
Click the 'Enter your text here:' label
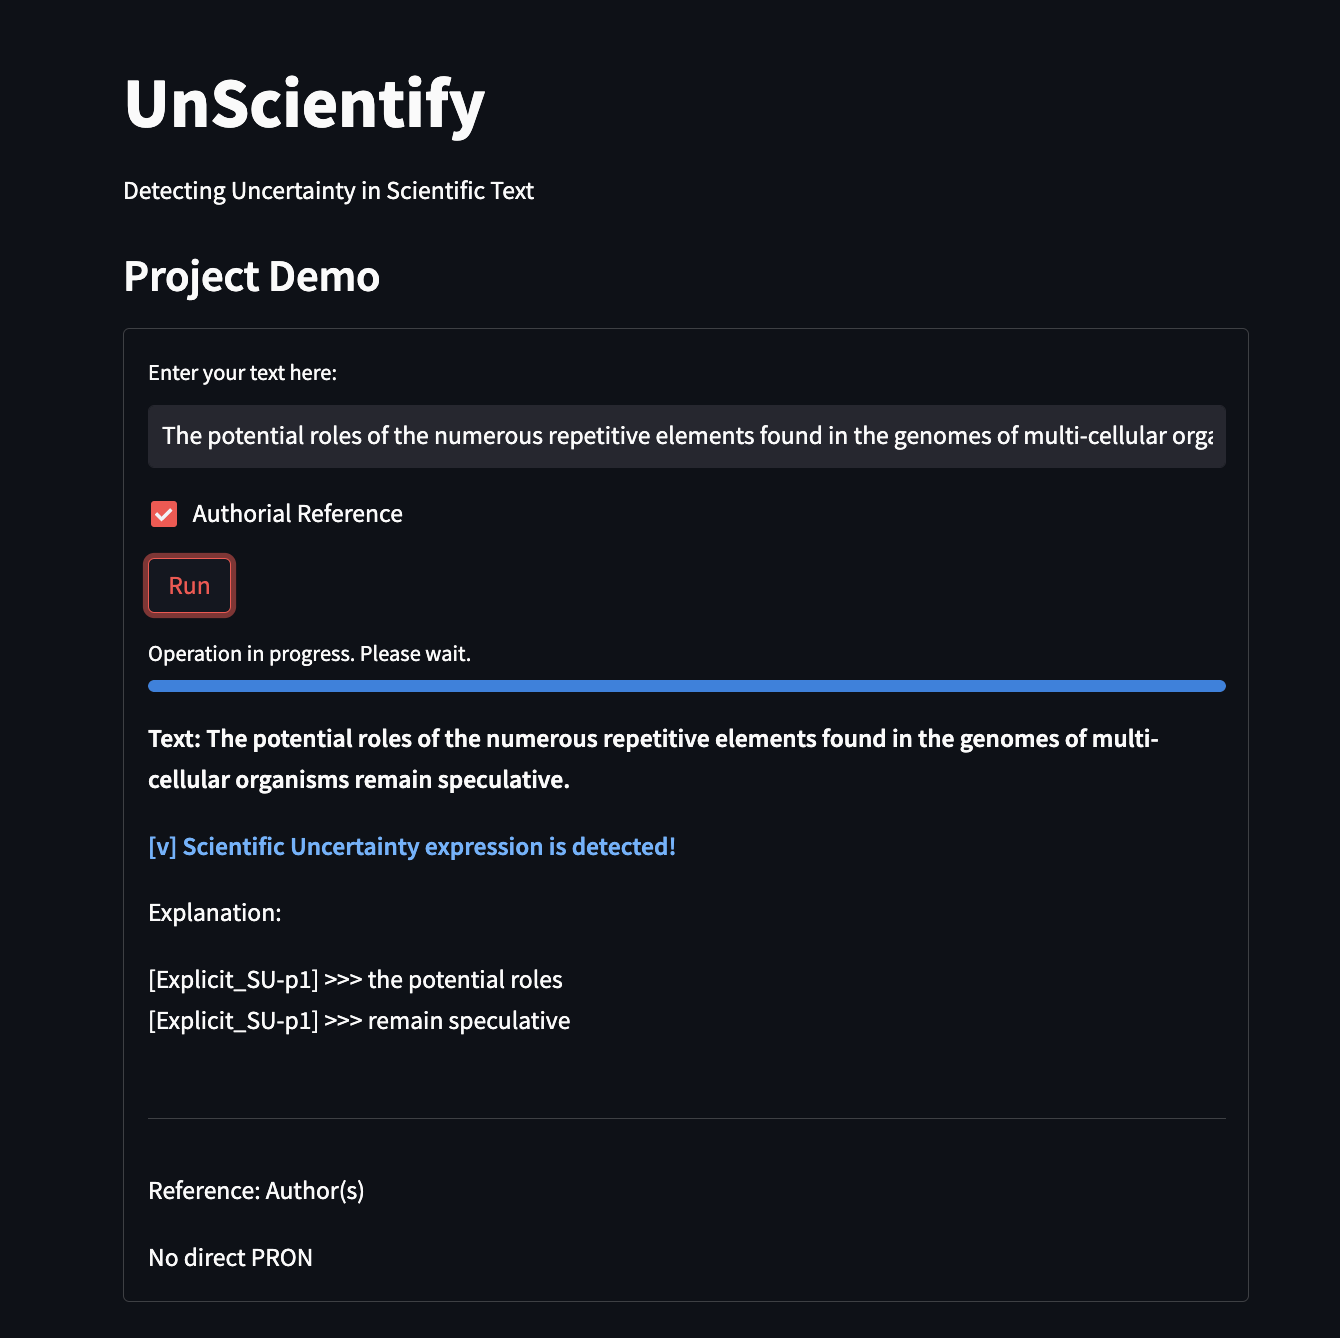click(242, 373)
